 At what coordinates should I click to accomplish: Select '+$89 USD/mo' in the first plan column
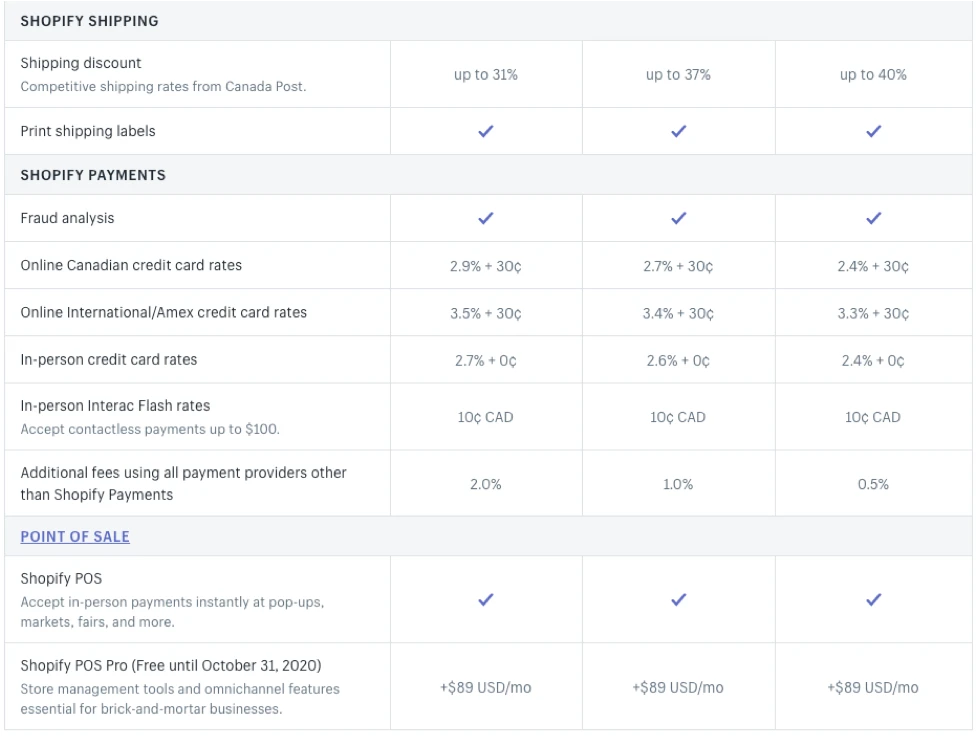click(x=485, y=688)
